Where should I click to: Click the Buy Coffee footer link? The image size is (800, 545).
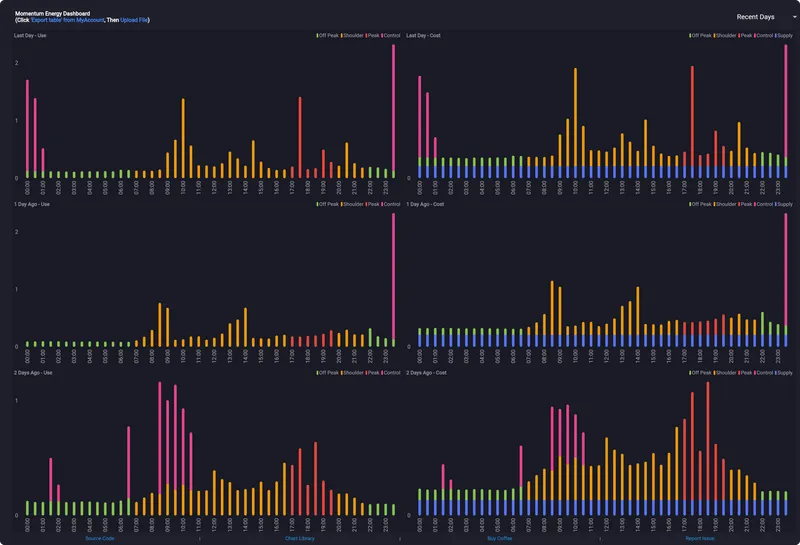(x=499, y=538)
